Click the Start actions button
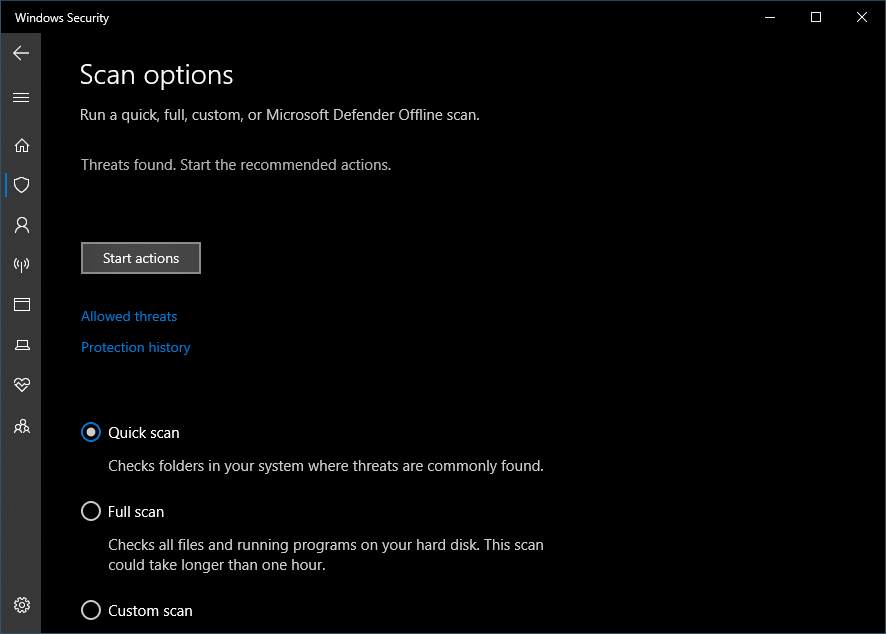 point(140,257)
